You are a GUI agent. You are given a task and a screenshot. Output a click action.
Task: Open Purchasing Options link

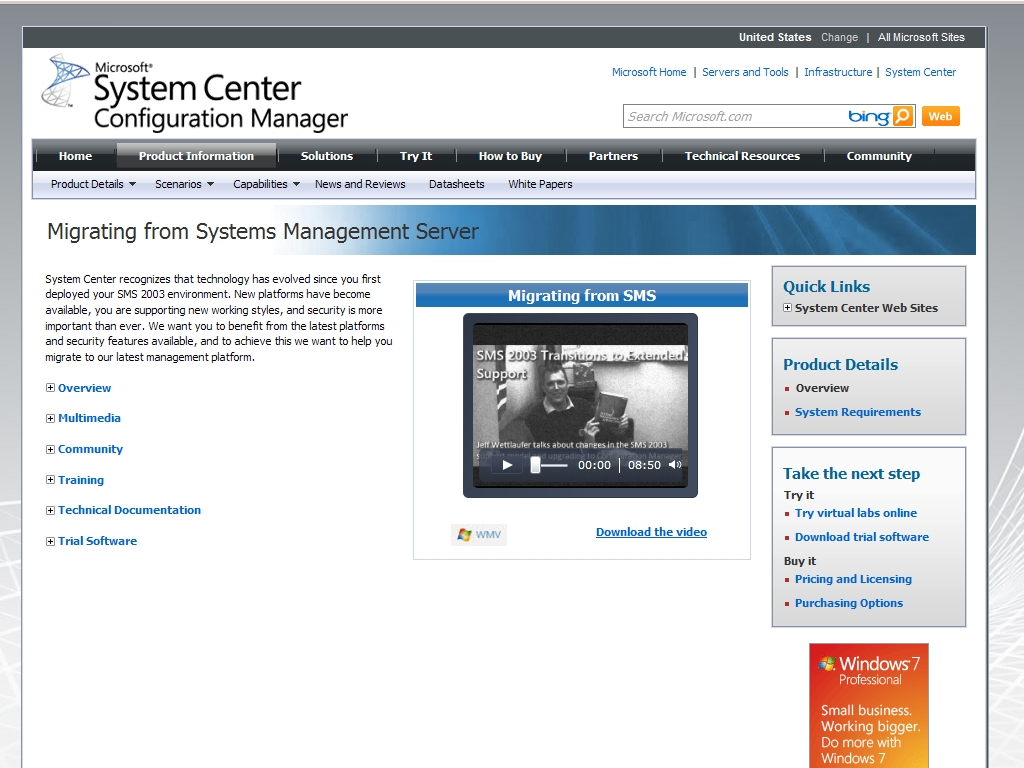(848, 603)
